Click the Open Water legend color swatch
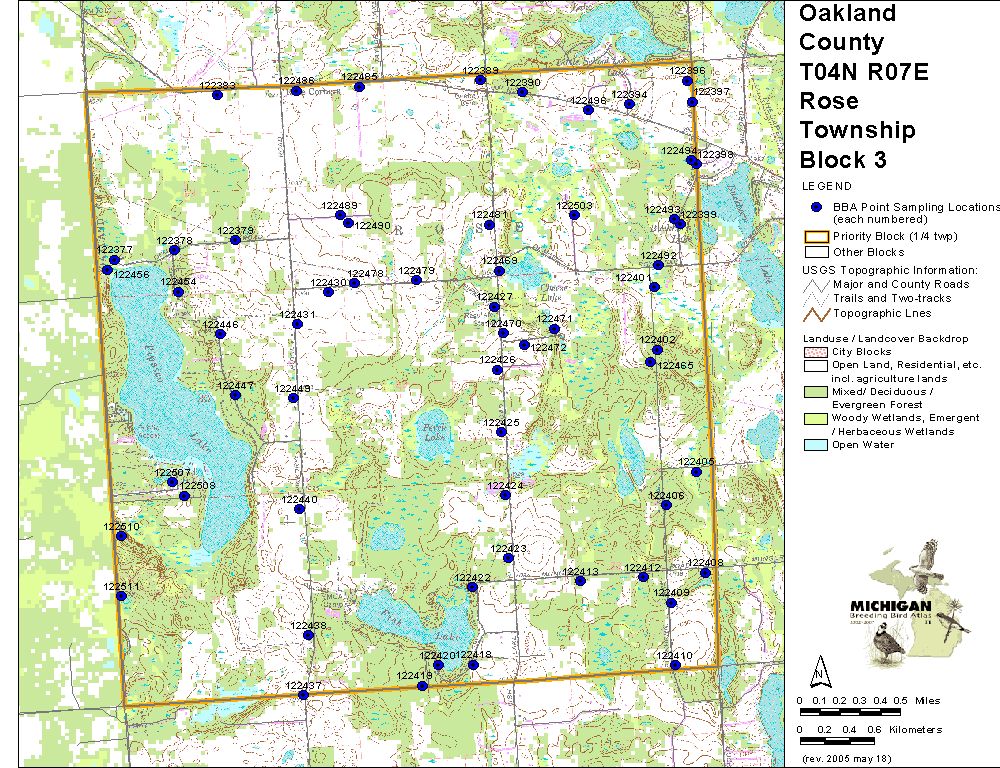 816,445
